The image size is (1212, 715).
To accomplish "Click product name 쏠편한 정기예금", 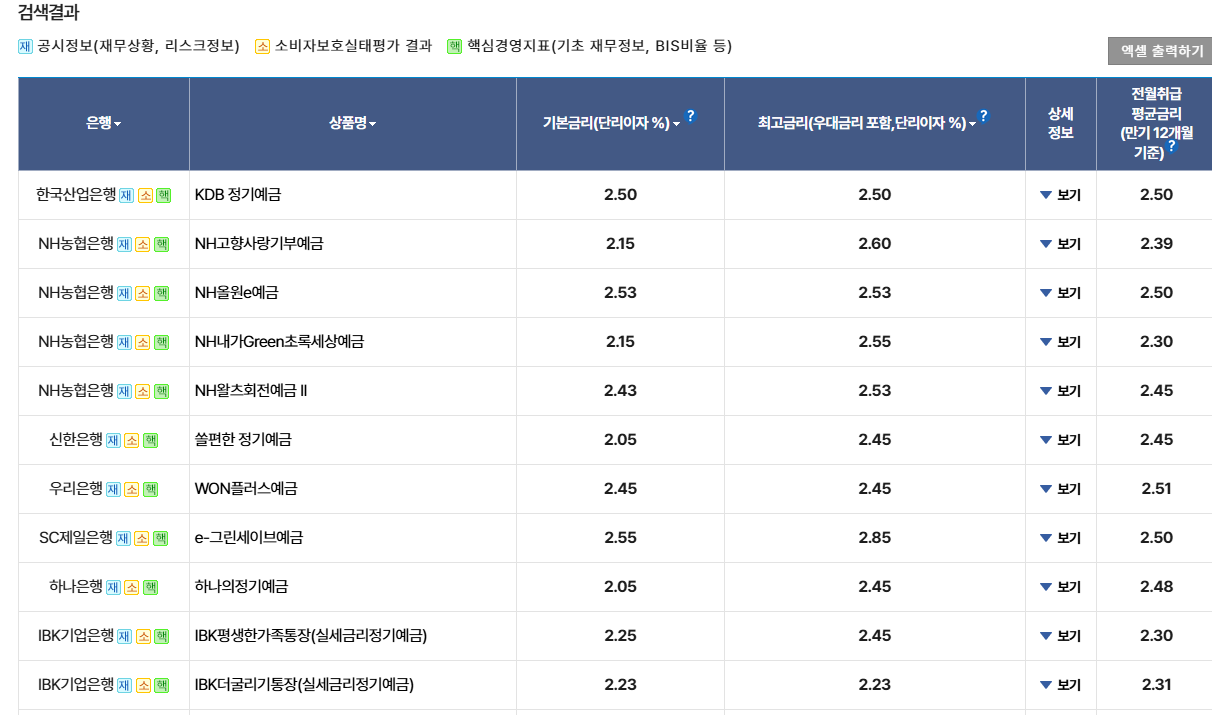I will tap(243, 440).
